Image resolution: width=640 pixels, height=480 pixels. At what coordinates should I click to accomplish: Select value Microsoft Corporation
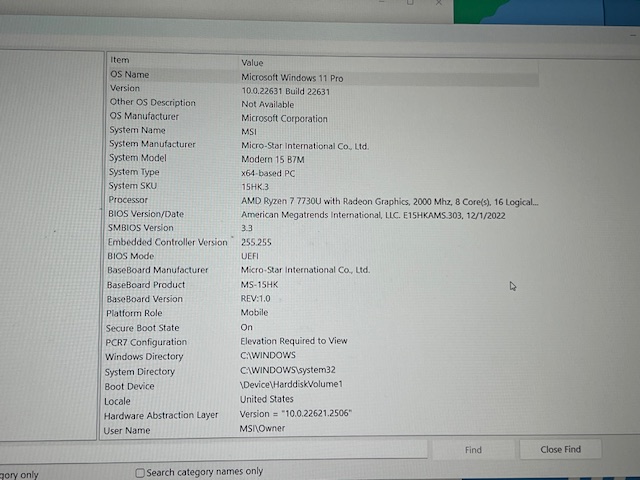(284, 119)
